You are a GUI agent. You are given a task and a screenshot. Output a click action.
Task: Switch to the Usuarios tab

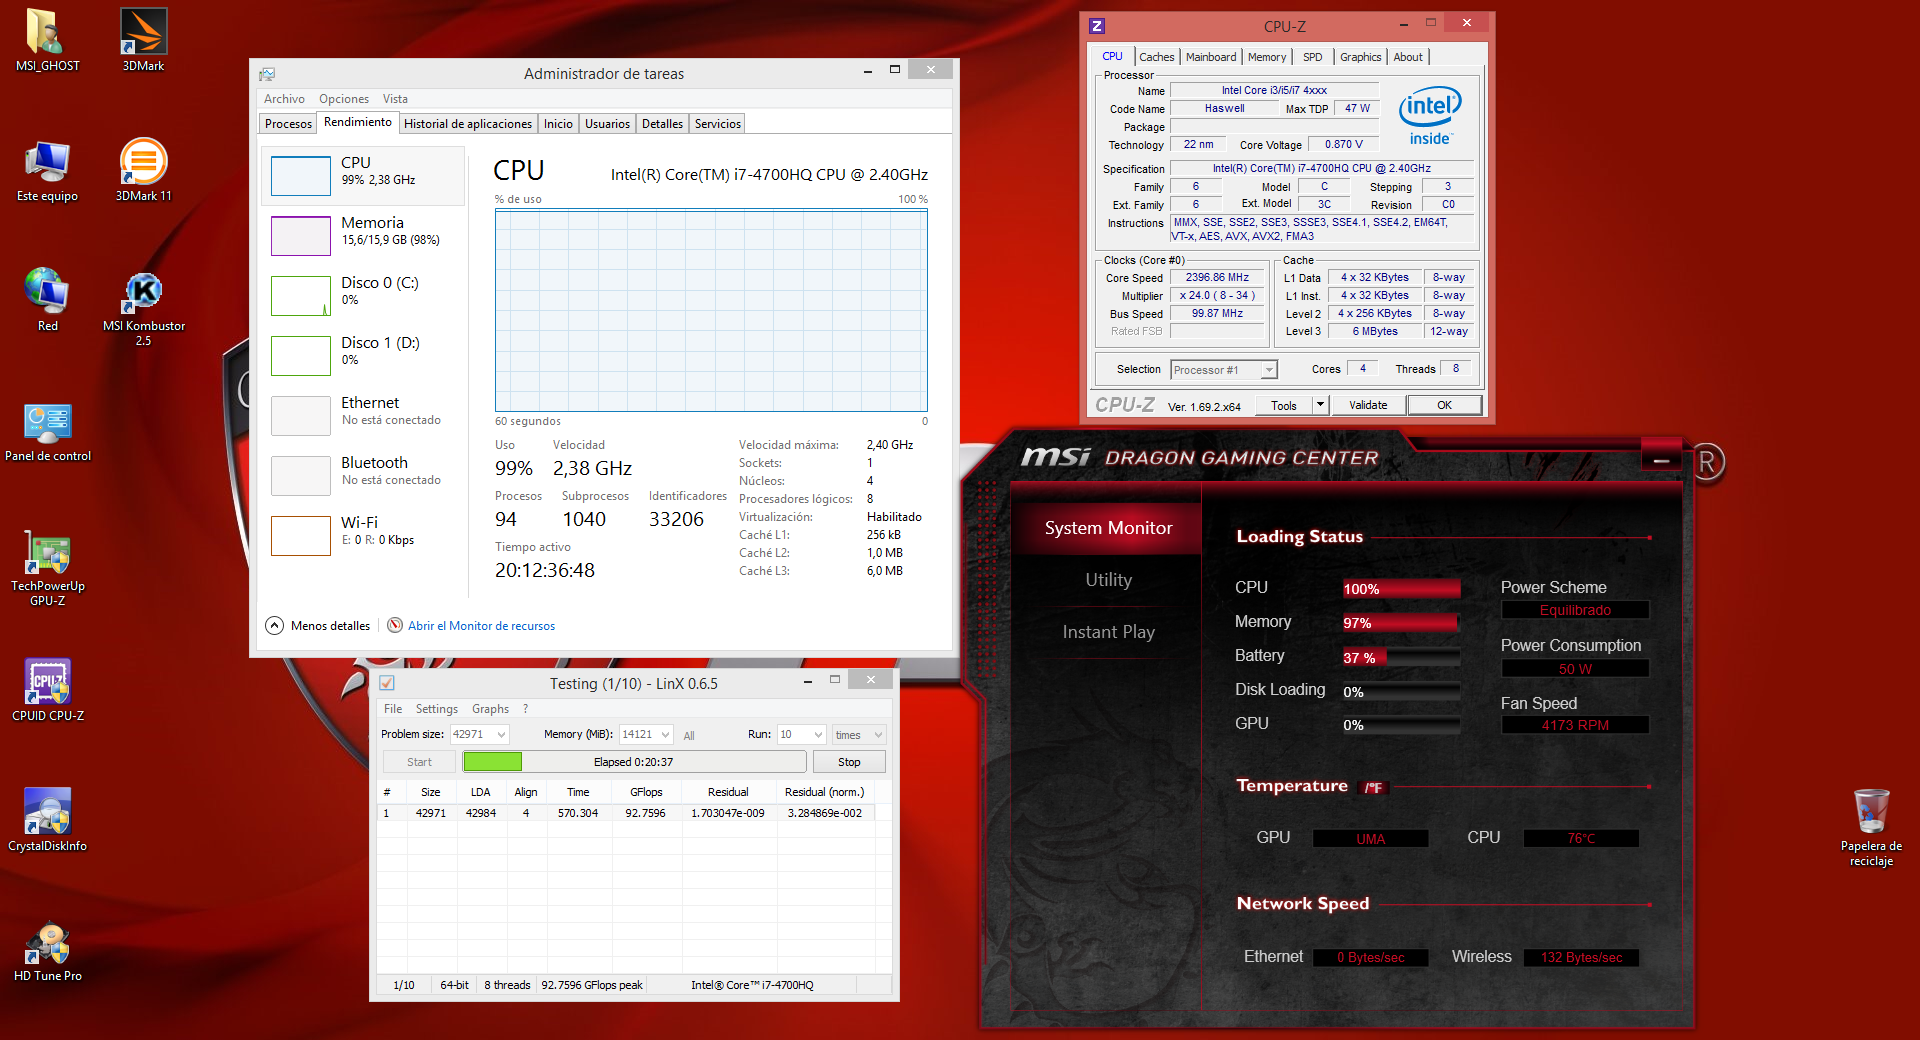(607, 124)
